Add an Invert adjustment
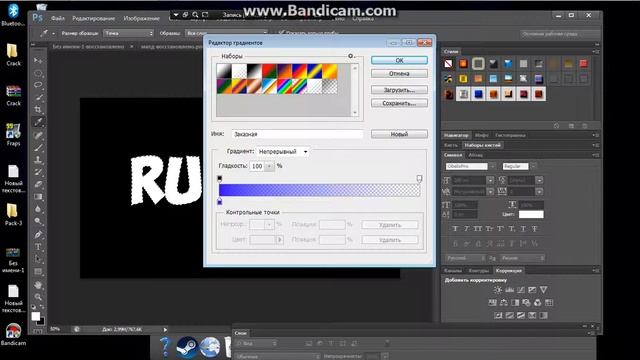This screenshot has width=640, height=360. click(x=498, y=316)
